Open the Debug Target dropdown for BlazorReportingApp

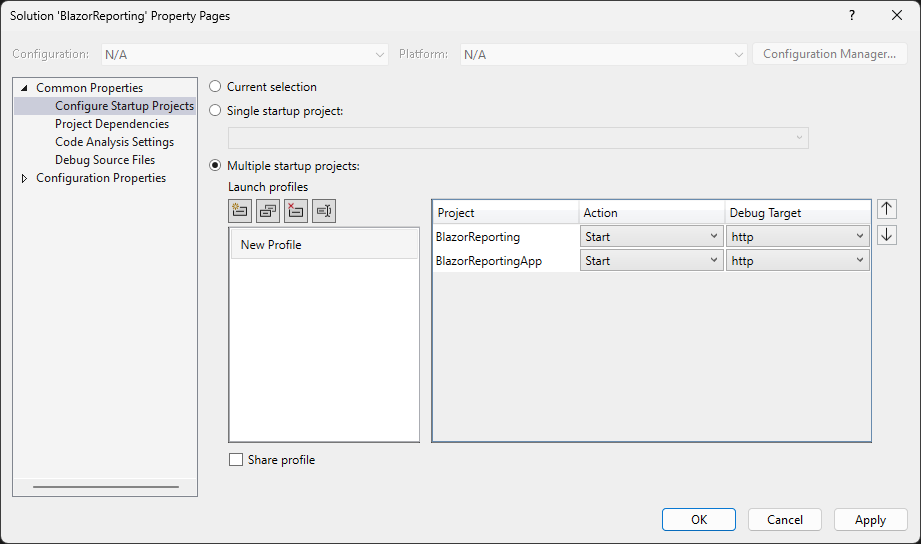[797, 261]
